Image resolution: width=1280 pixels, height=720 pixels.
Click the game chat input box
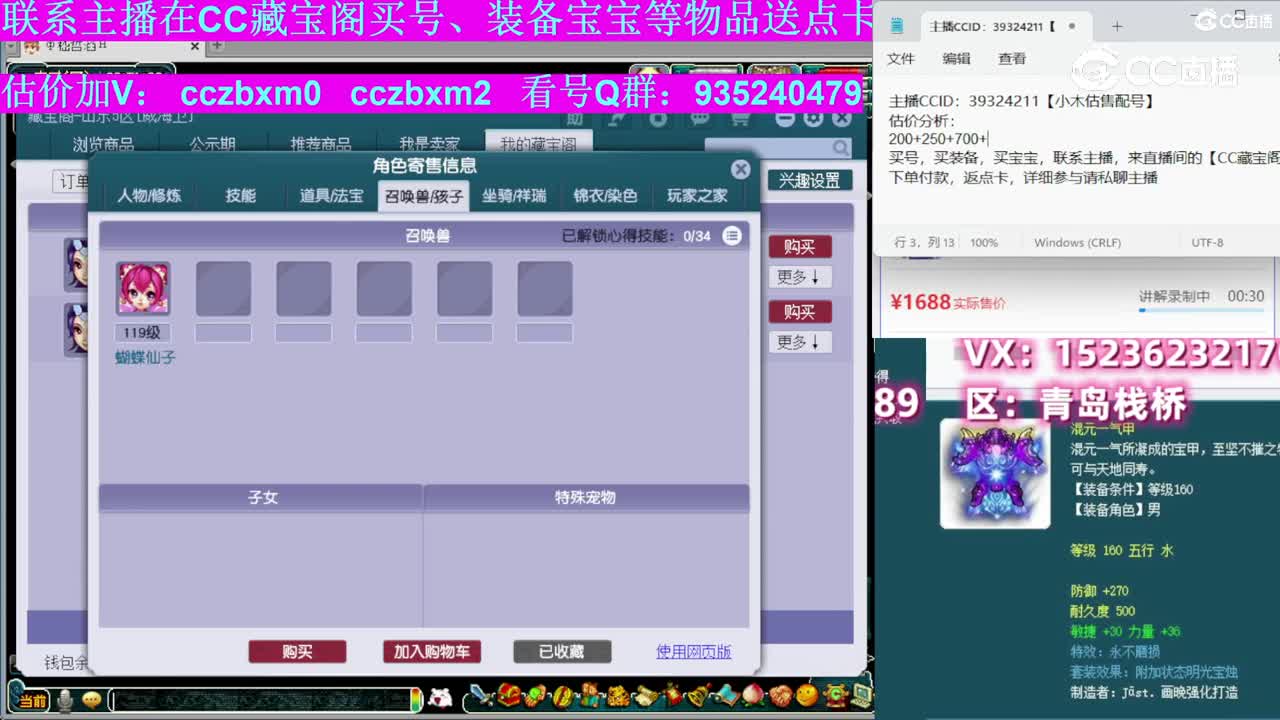[262, 701]
